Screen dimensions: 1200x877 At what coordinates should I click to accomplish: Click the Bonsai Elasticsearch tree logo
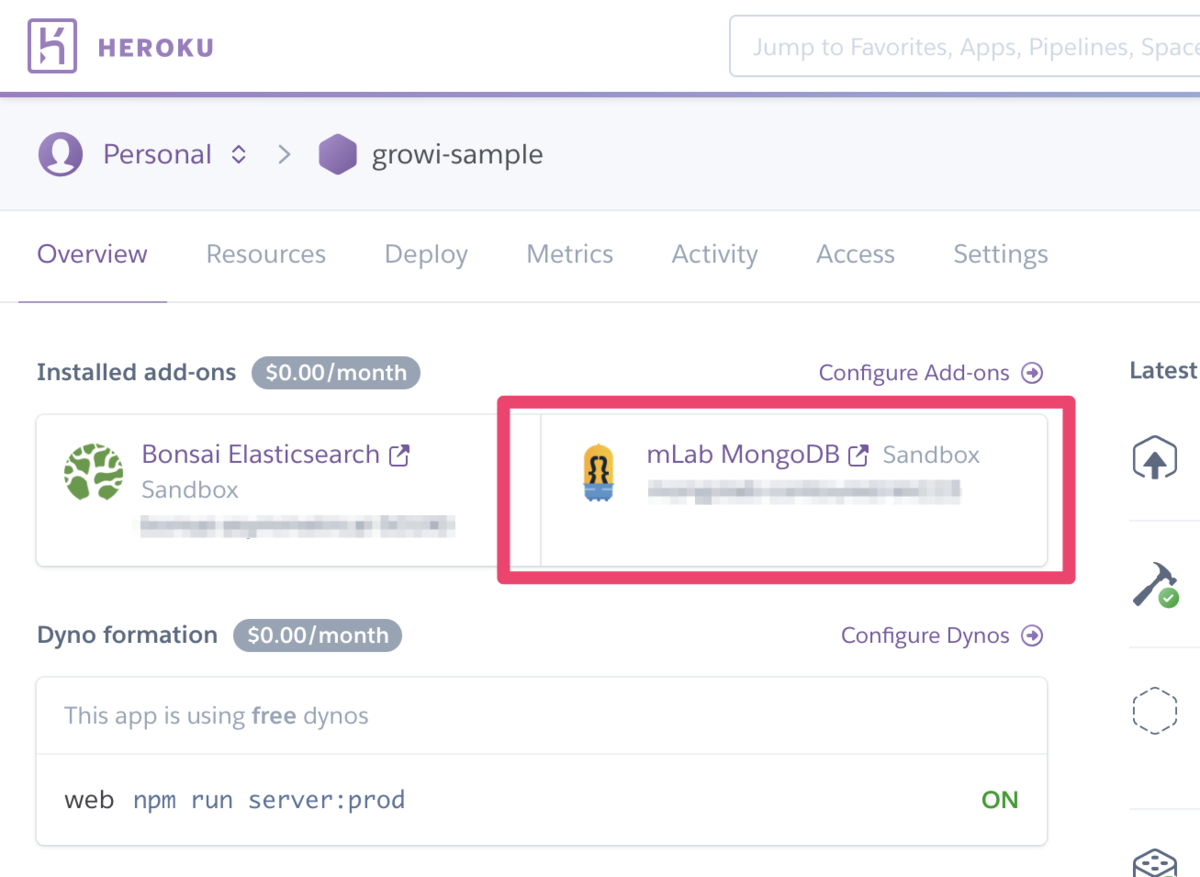coord(94,472)
